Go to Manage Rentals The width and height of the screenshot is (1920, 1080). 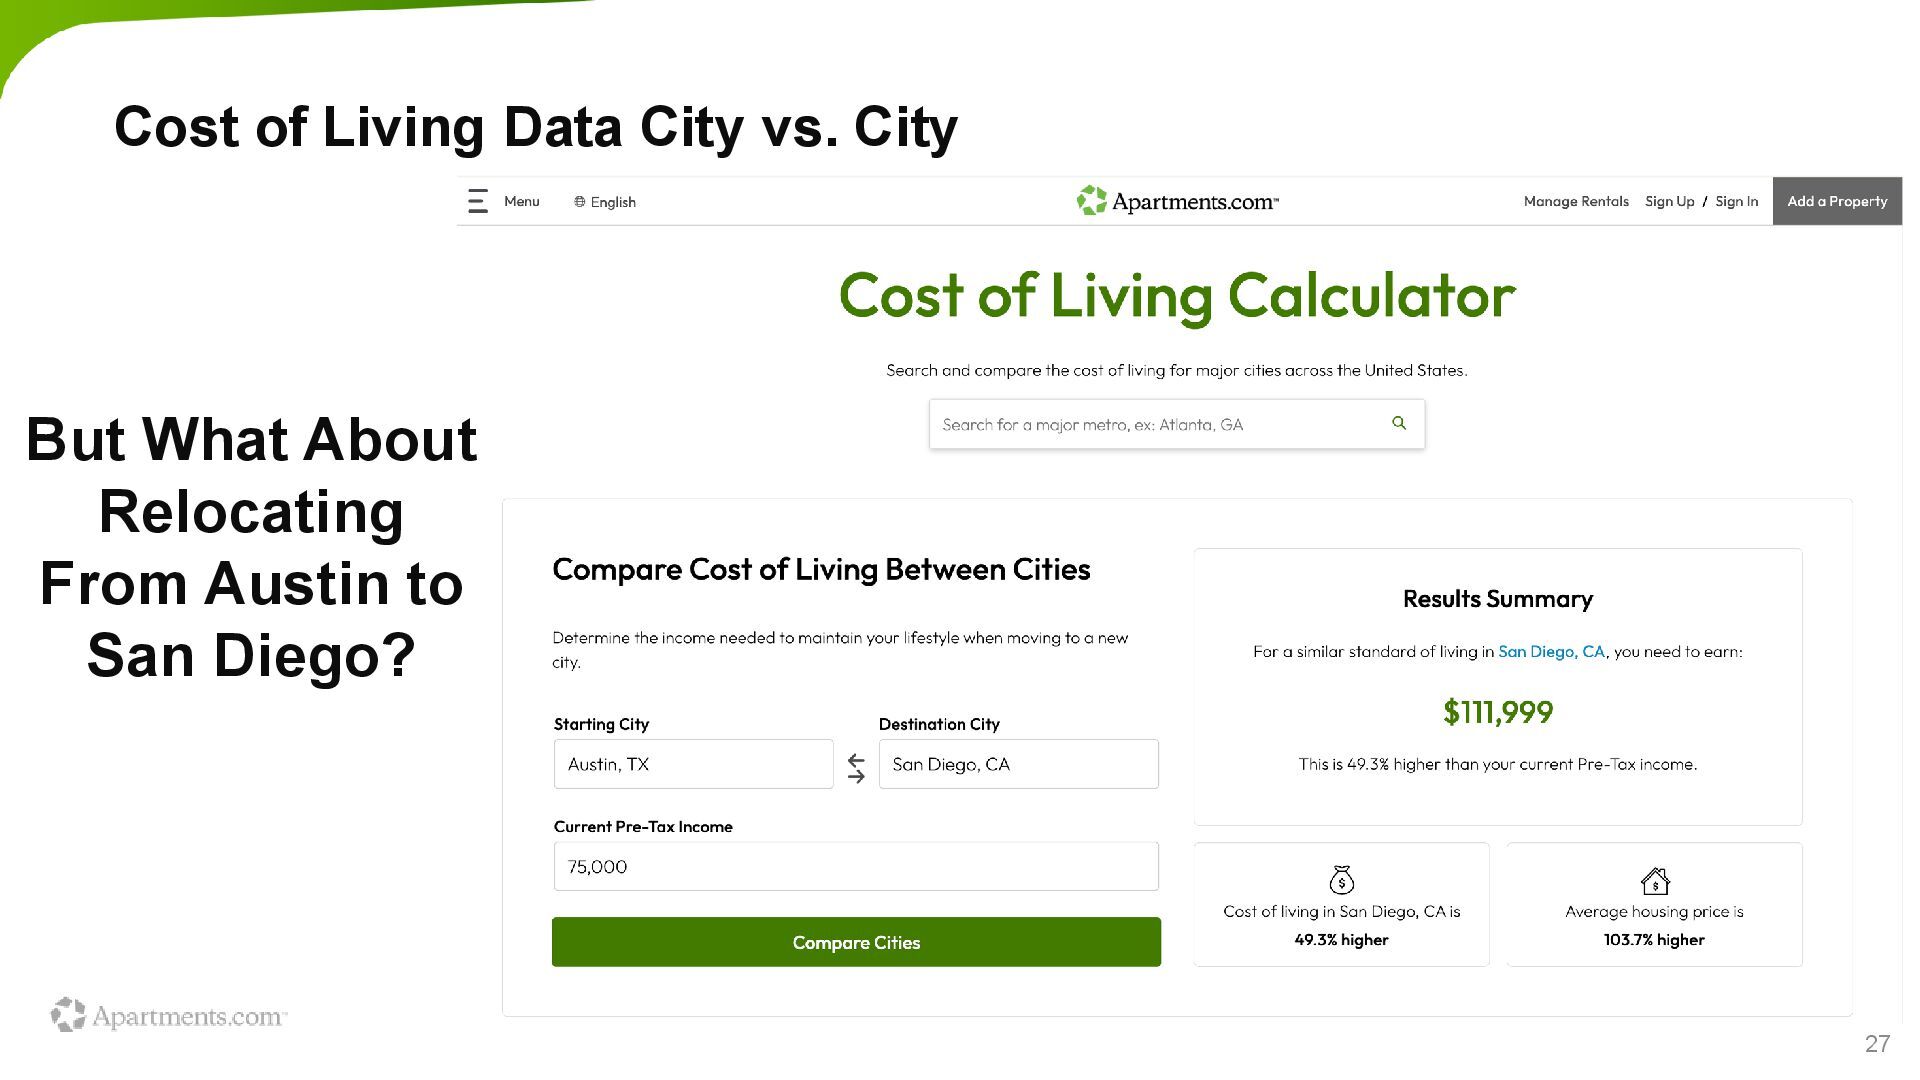click(x=1576, y=201)
